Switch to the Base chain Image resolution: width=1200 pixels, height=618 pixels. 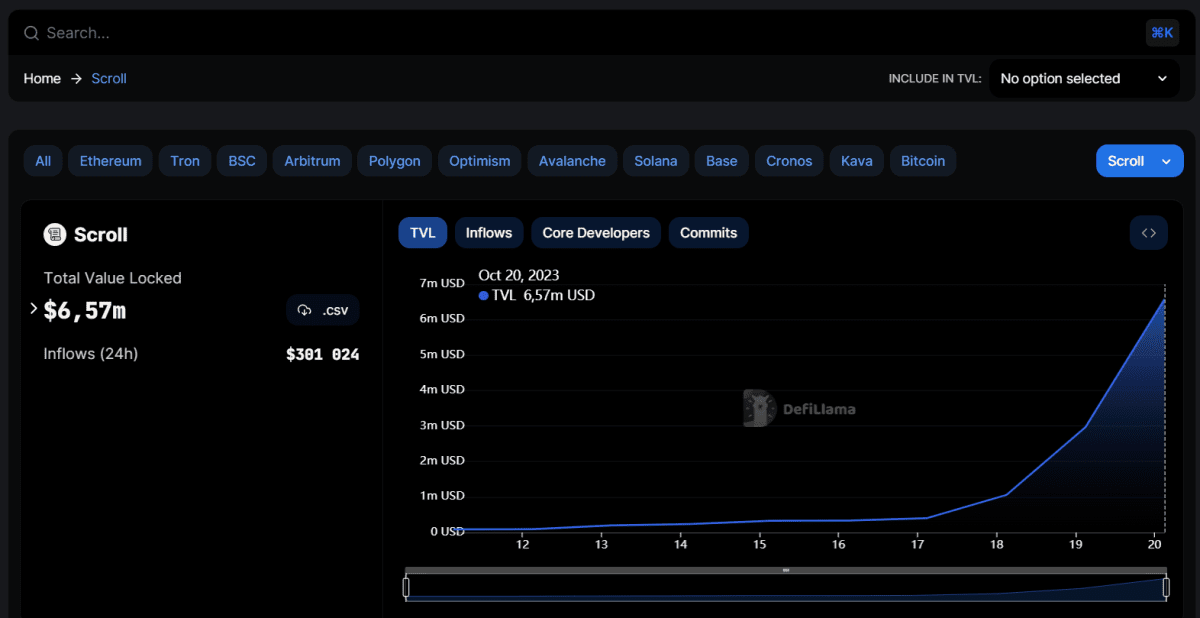(x=722, y=161)
